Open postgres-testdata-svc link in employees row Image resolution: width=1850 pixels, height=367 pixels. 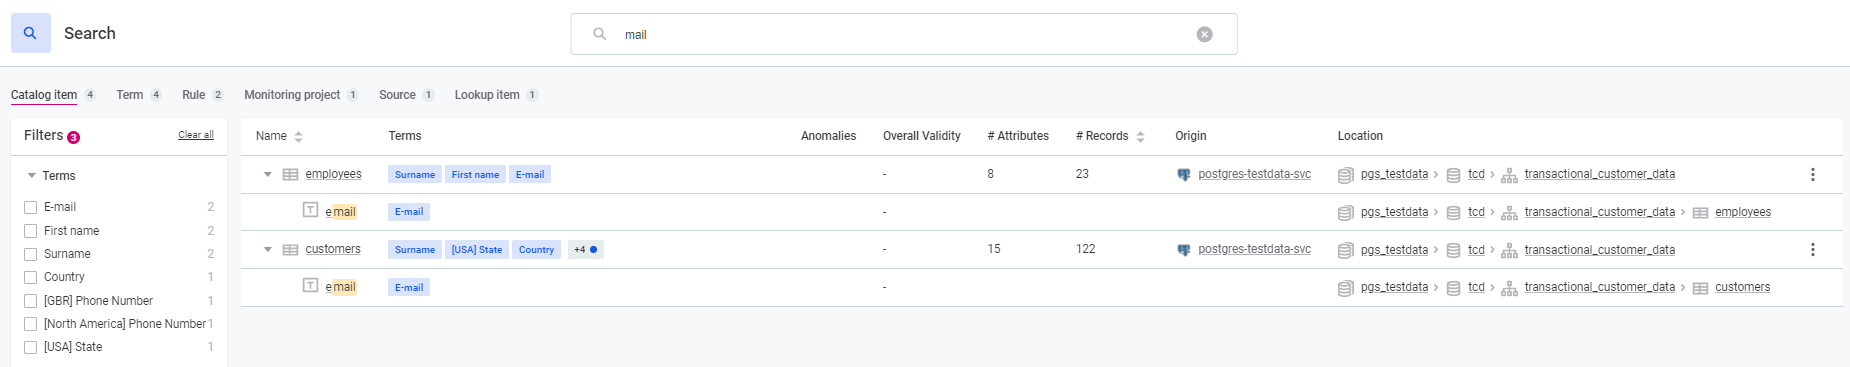[1254, 174]
